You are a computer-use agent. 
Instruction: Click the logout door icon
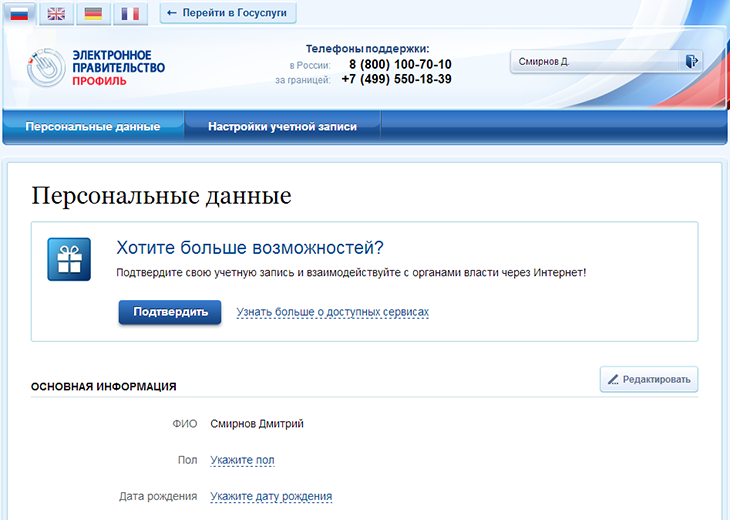(x=691, y=61)
